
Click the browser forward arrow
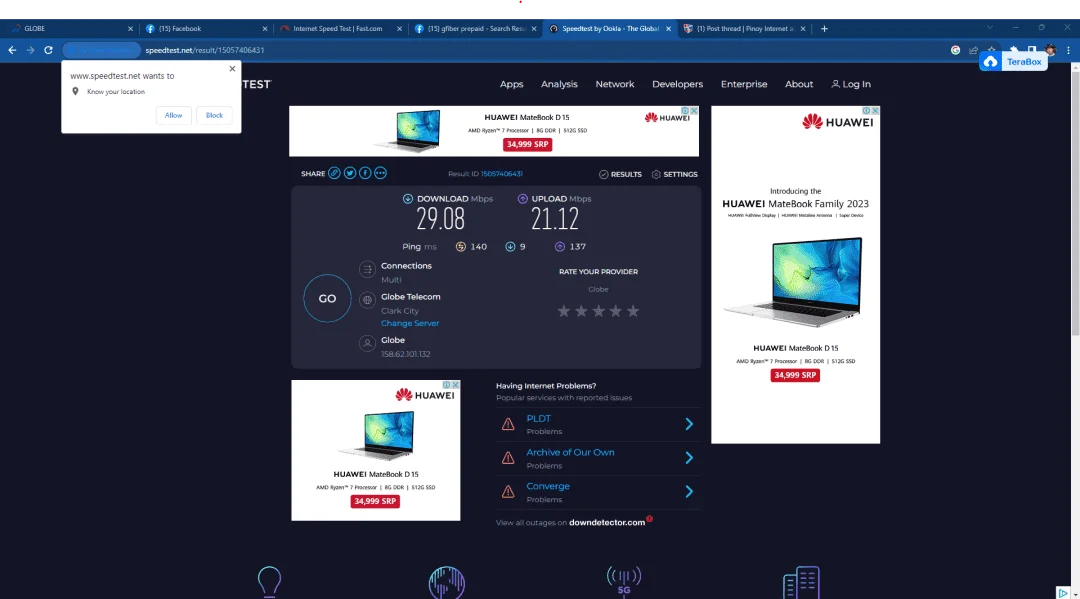(30, 50)
